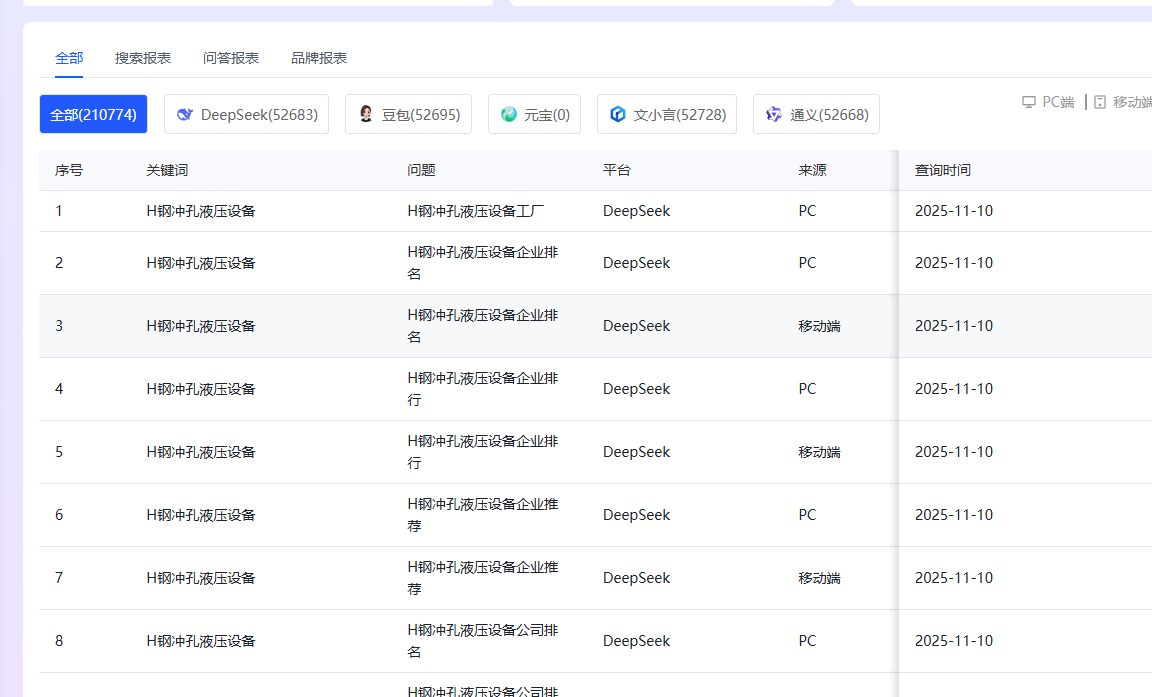1152x697 pixels.
Task: Click the 全部(210774) filter button
Action: click(93, 113)
